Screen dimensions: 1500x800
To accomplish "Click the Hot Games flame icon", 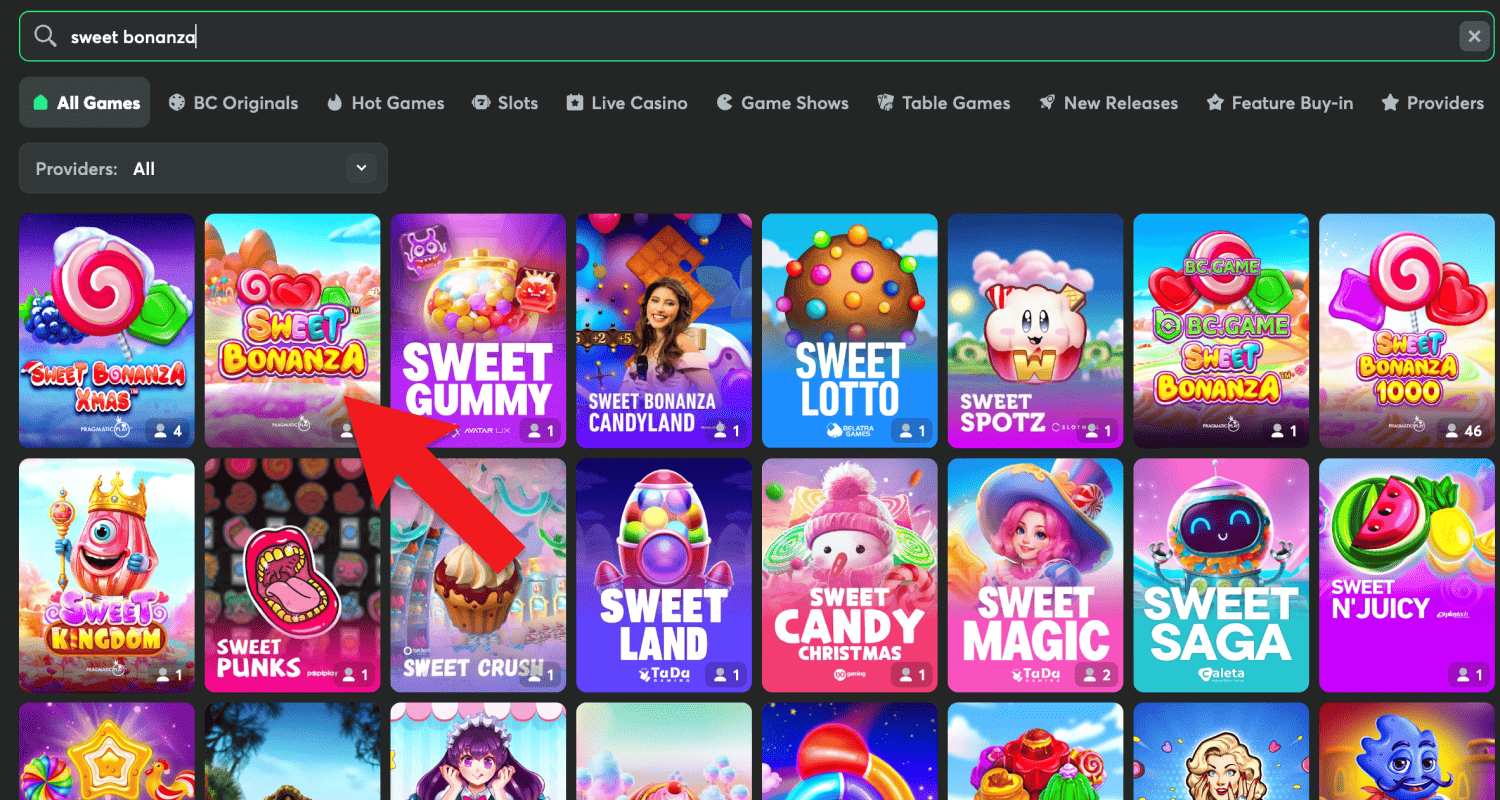I will coord(335,102).
